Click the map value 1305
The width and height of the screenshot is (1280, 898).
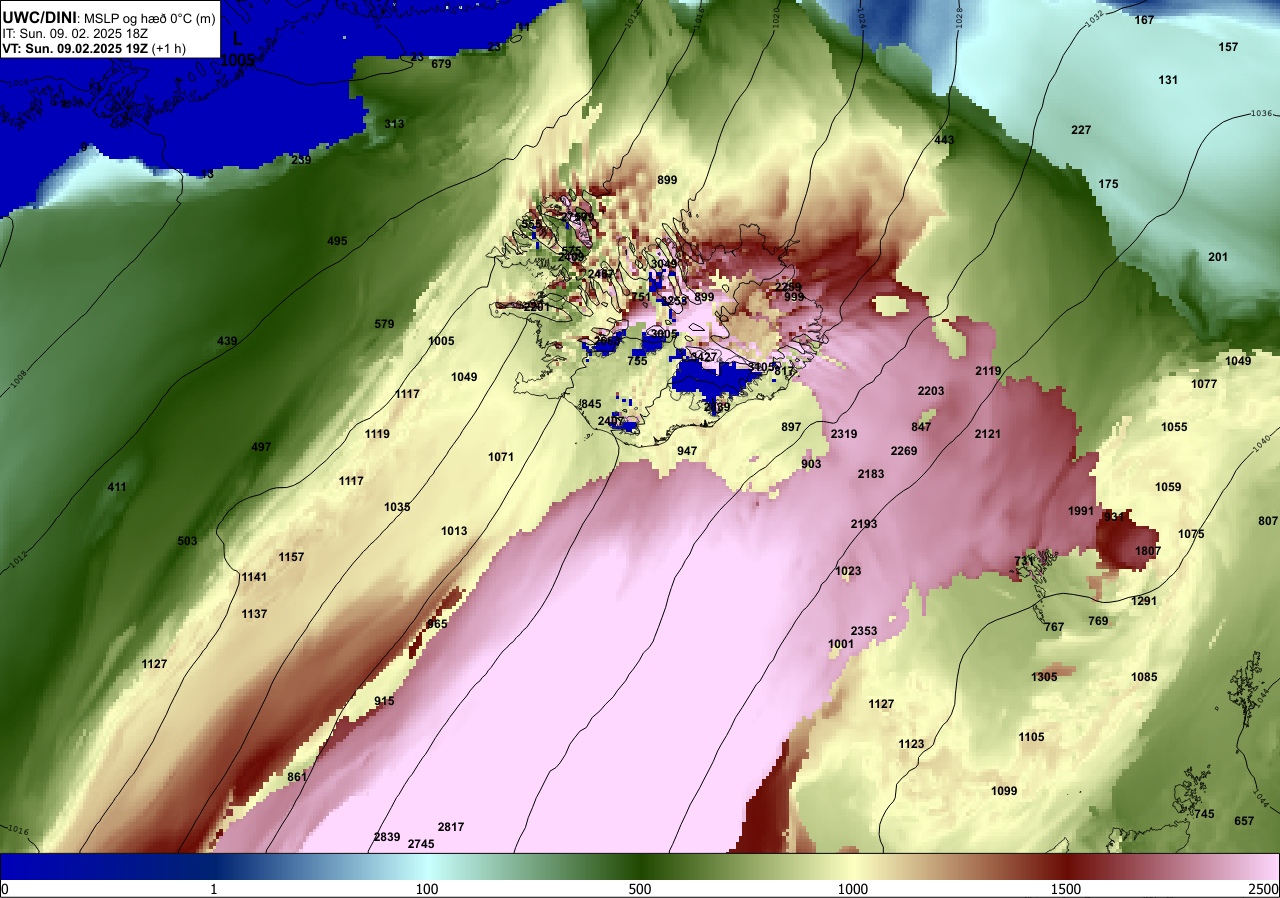(1044, 677)
